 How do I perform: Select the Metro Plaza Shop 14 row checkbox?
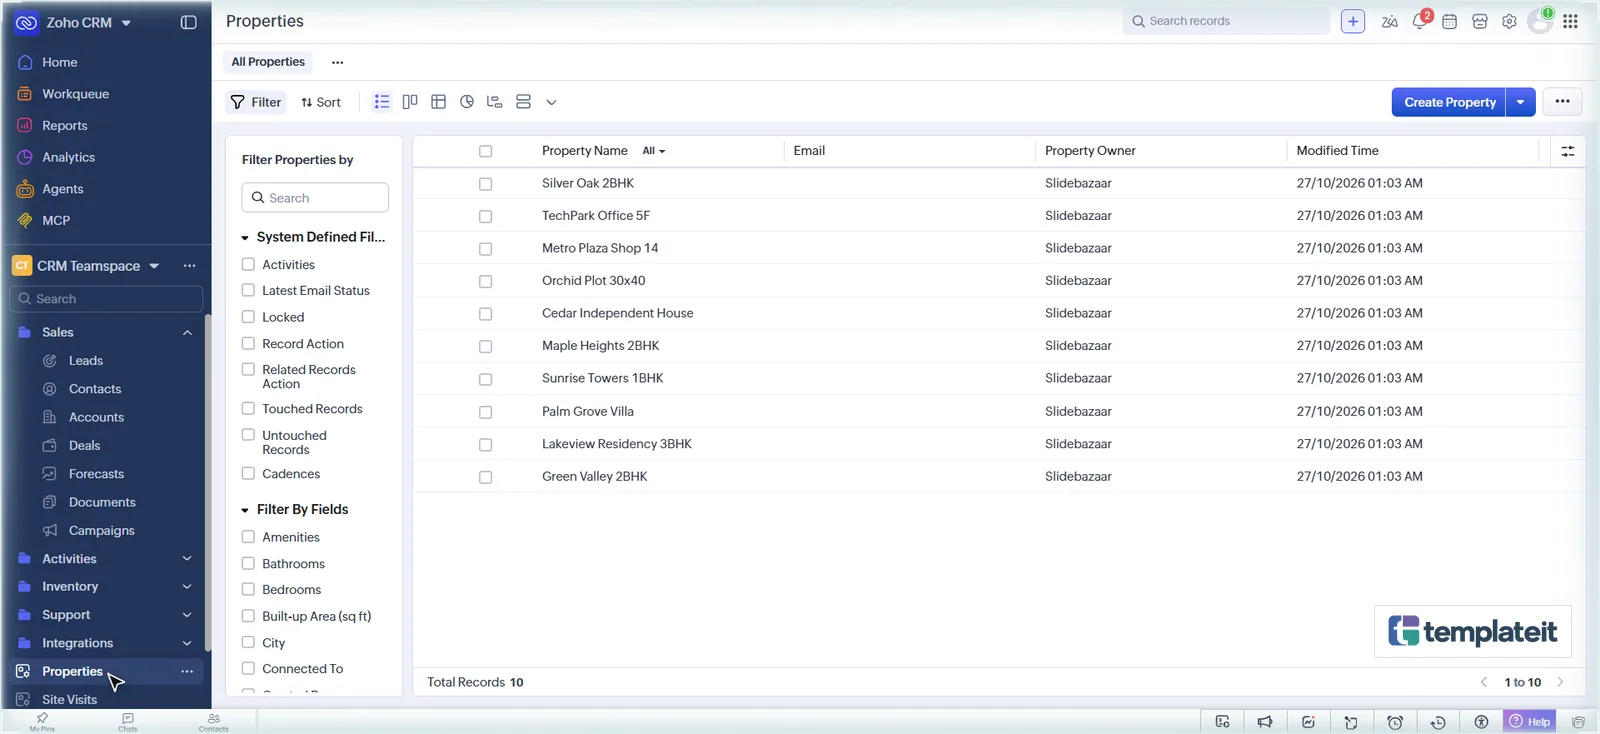click(x=485, y=249)
